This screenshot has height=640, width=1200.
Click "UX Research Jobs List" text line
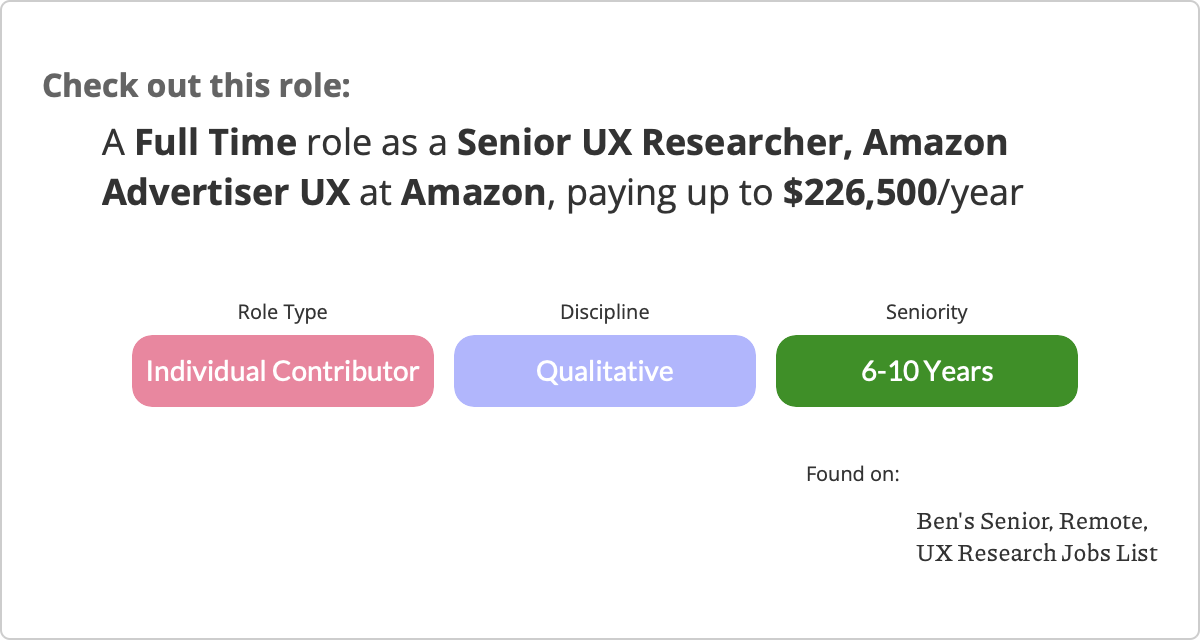(x=1036, y=552)
